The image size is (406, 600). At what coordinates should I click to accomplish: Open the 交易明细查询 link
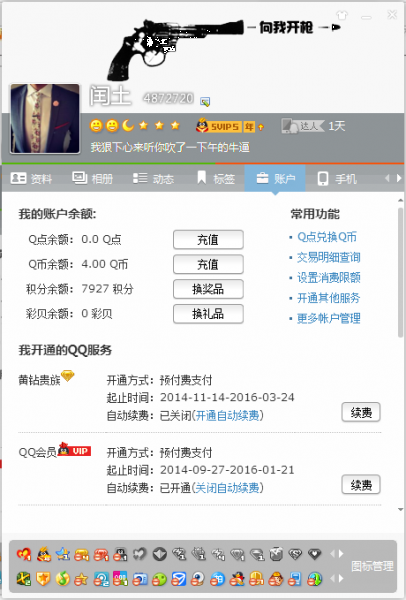point(329,258)
